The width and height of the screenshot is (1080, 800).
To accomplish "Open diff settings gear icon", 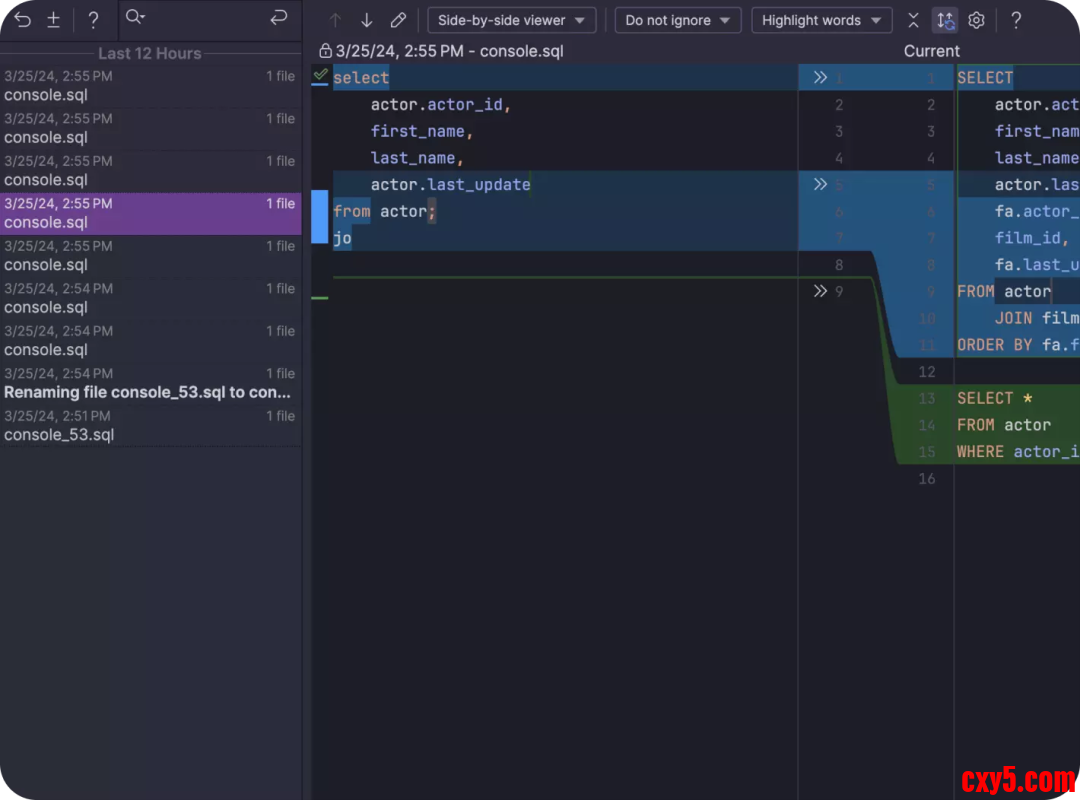I will [x=977, y=20].
